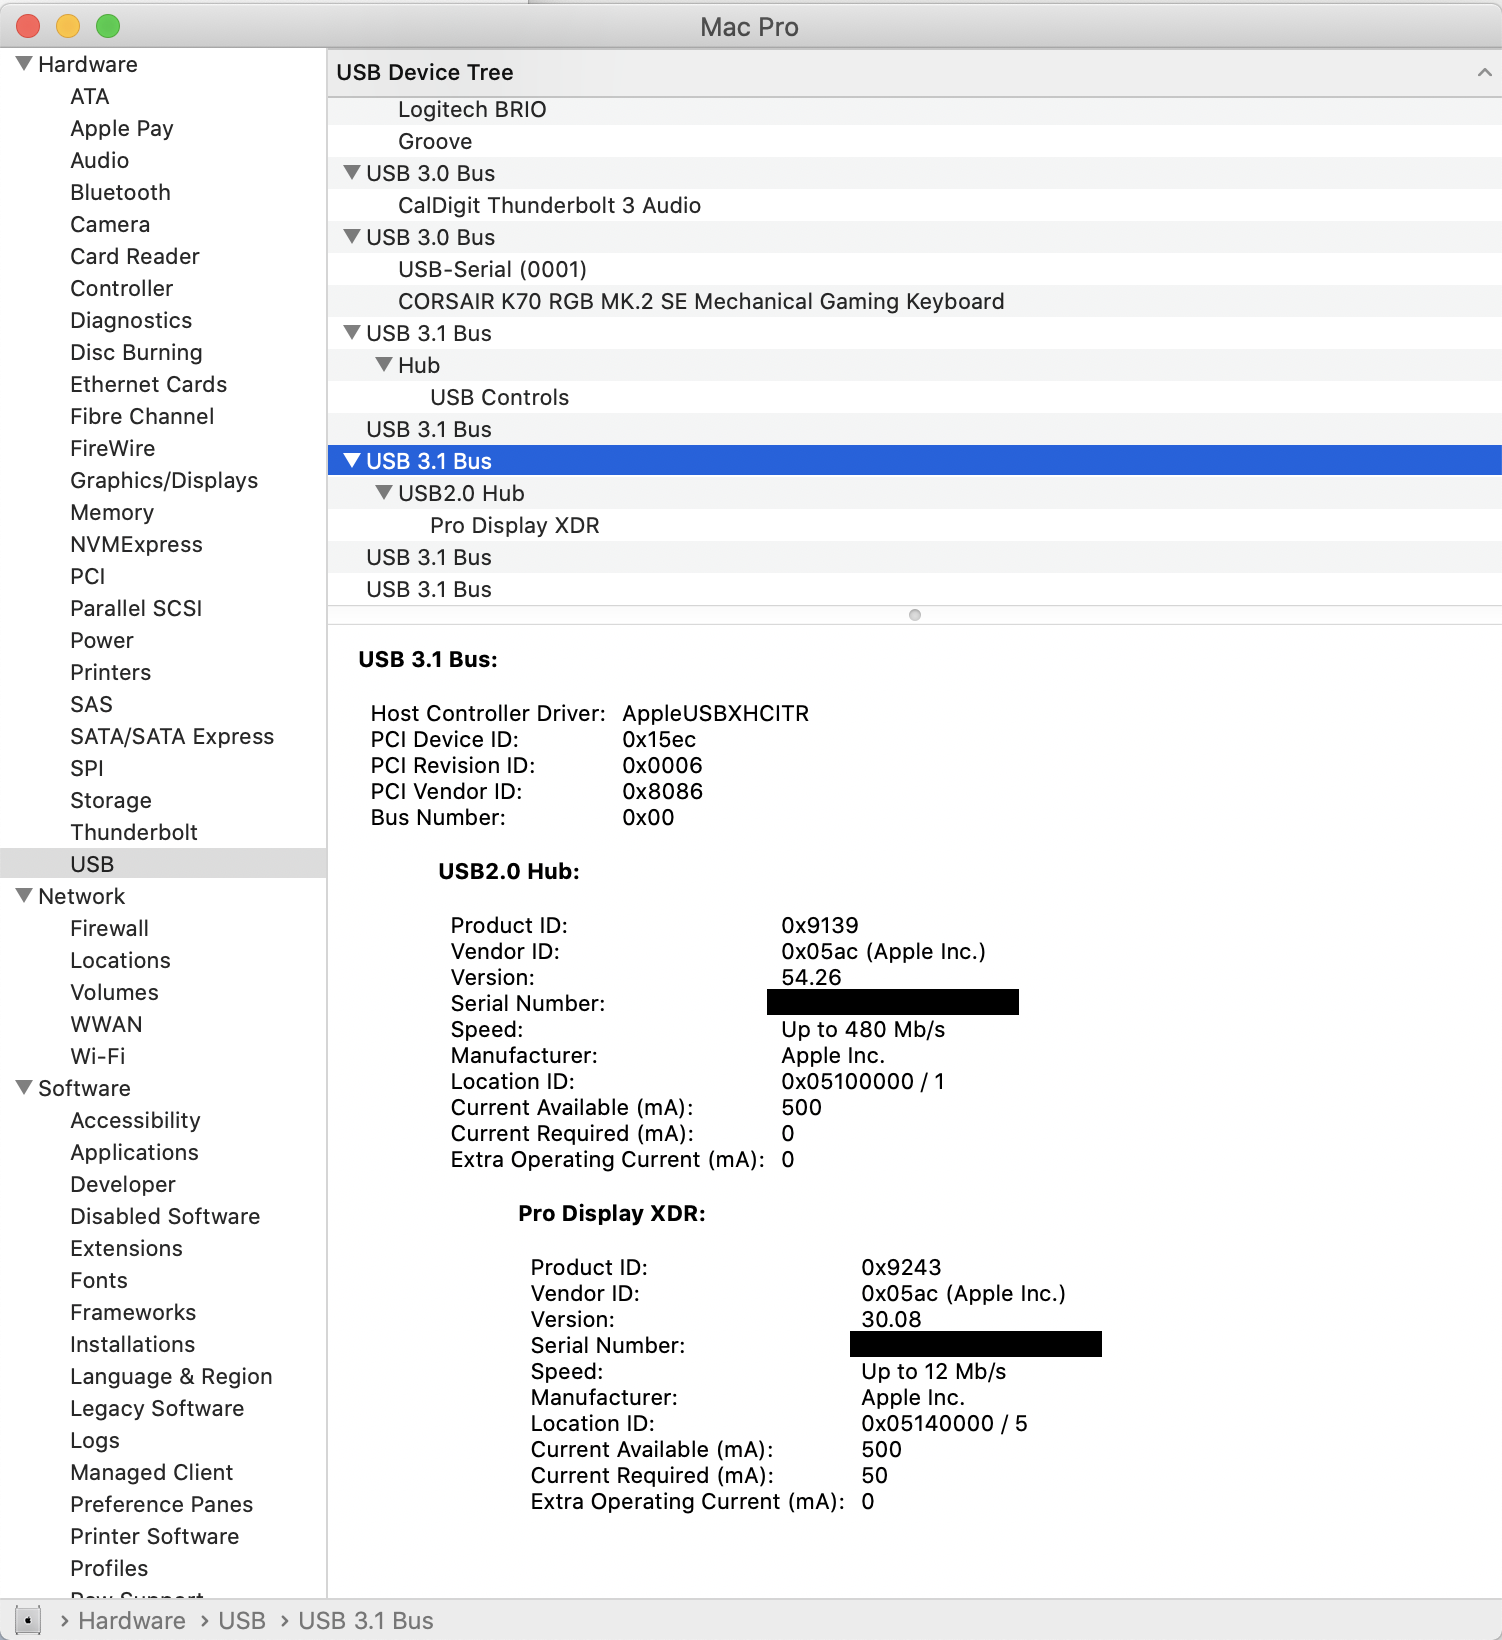Open Wi-Fi network information
The width and height of the screenshot is (1502, 1640).
98,1057
